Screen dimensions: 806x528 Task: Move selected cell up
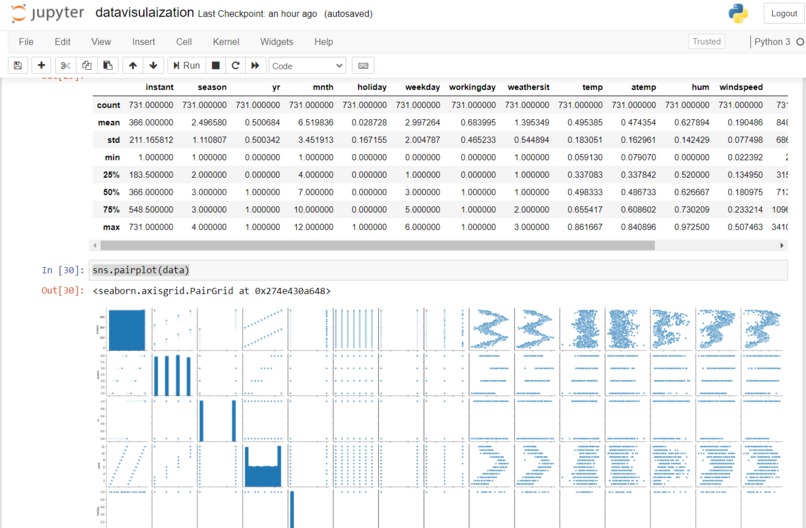pos(133,66)
